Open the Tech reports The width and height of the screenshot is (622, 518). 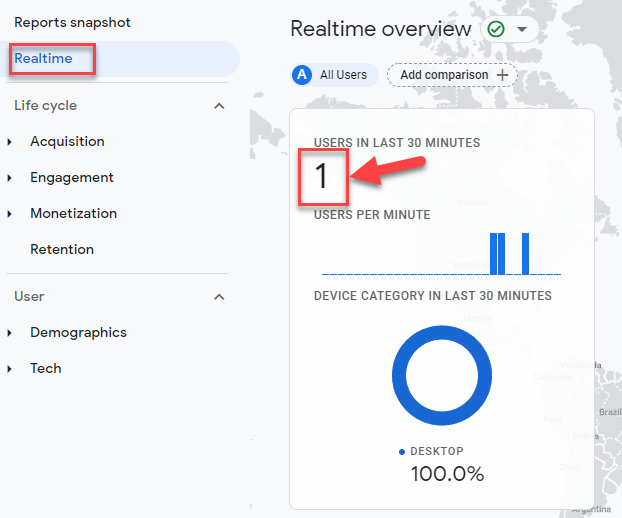46,368
